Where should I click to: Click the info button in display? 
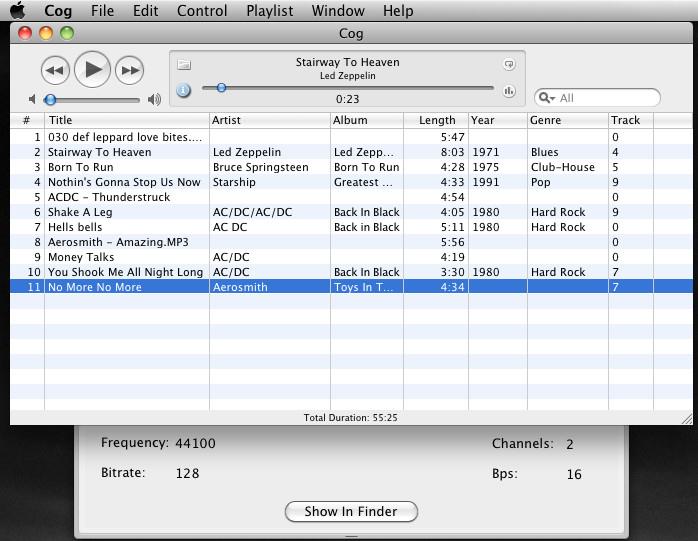tap(183, 90)
